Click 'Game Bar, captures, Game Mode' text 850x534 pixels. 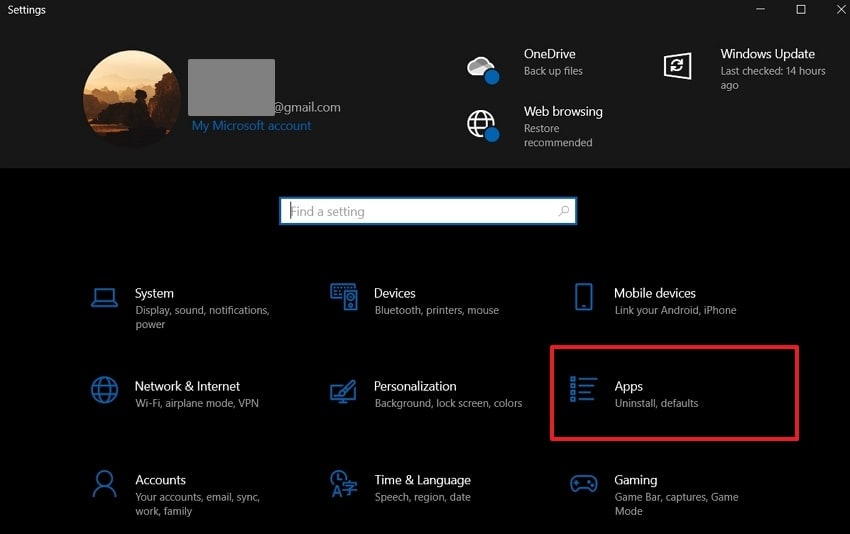click(x=677, y=504)
